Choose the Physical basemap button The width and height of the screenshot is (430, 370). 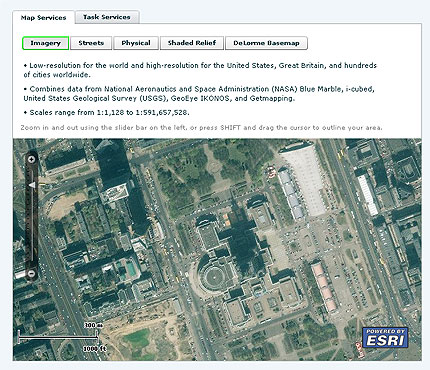click(136, 43)
